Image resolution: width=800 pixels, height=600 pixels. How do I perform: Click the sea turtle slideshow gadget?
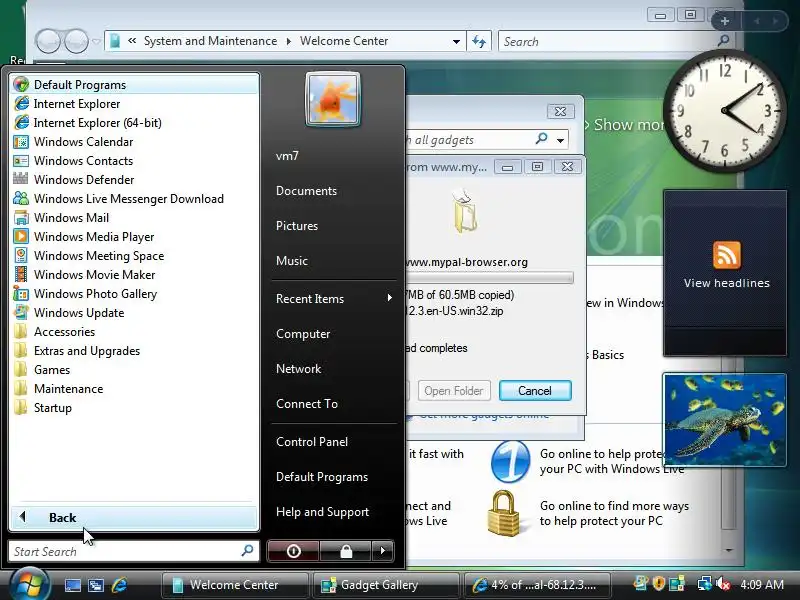tap(724, 419)
